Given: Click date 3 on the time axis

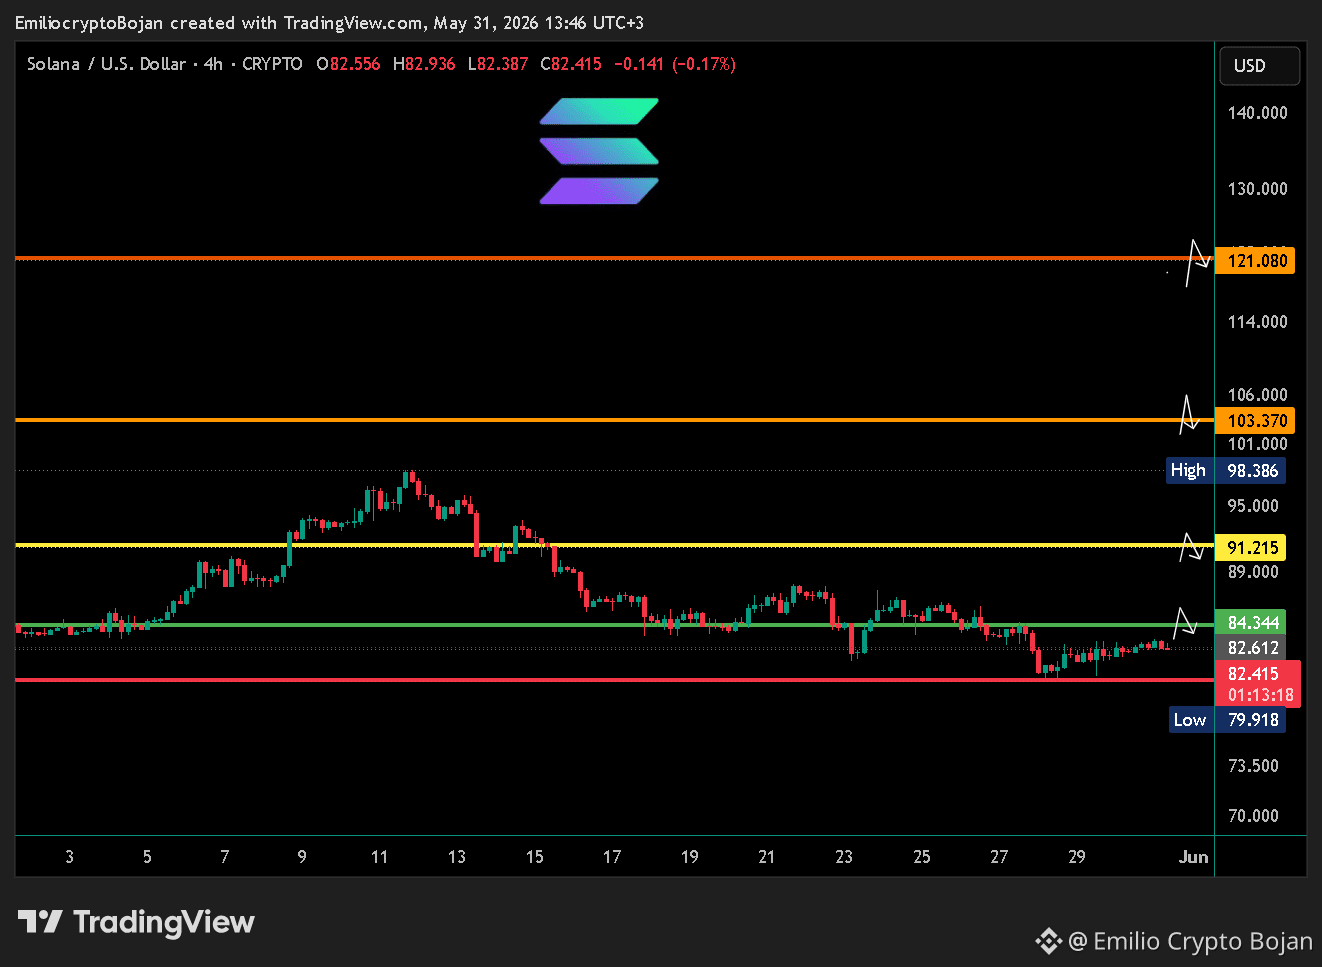Looking at the screenshot, I should click(x=69, y=857).
